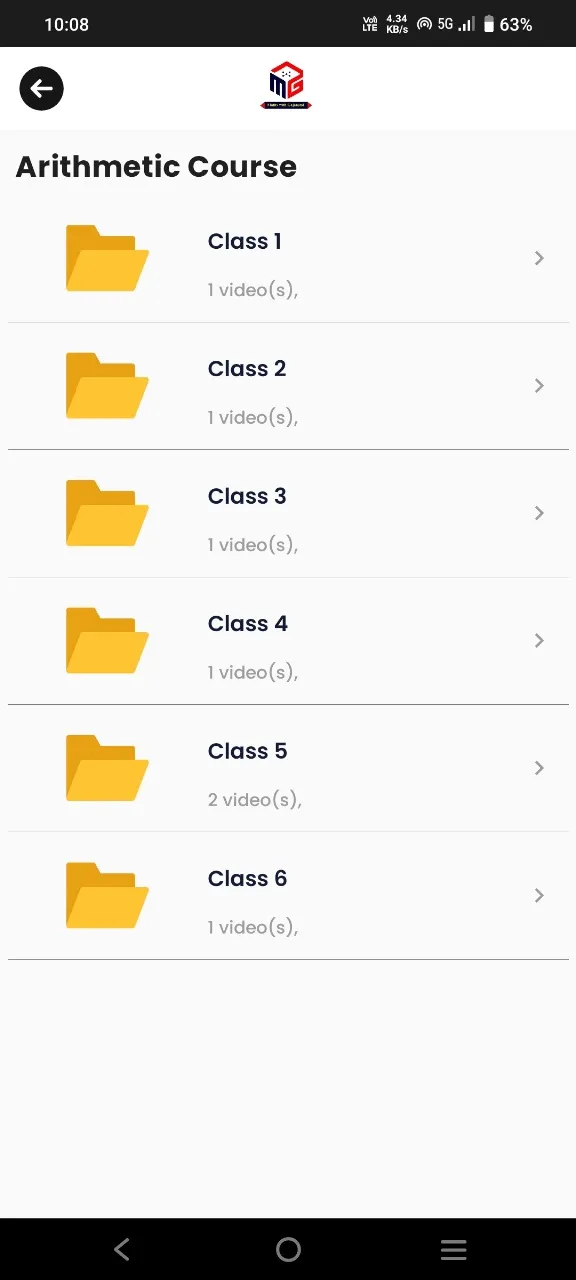Tap Android home circle button
Viewport: 576px width, 1280px height.
click(288, 1249)
